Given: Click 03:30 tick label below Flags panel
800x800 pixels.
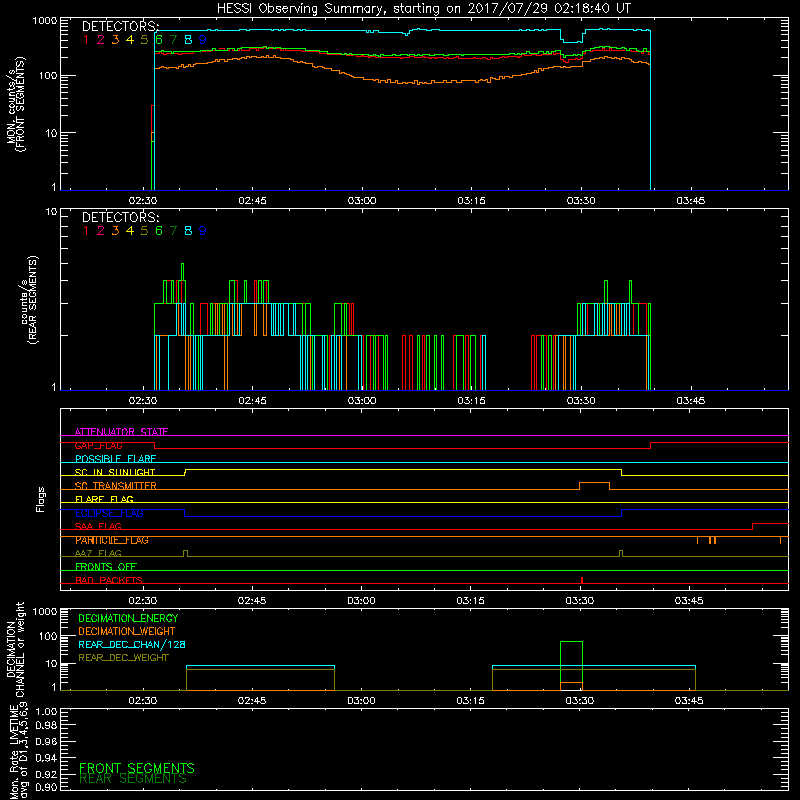Looking at the screenshot, I should [580, 601].
